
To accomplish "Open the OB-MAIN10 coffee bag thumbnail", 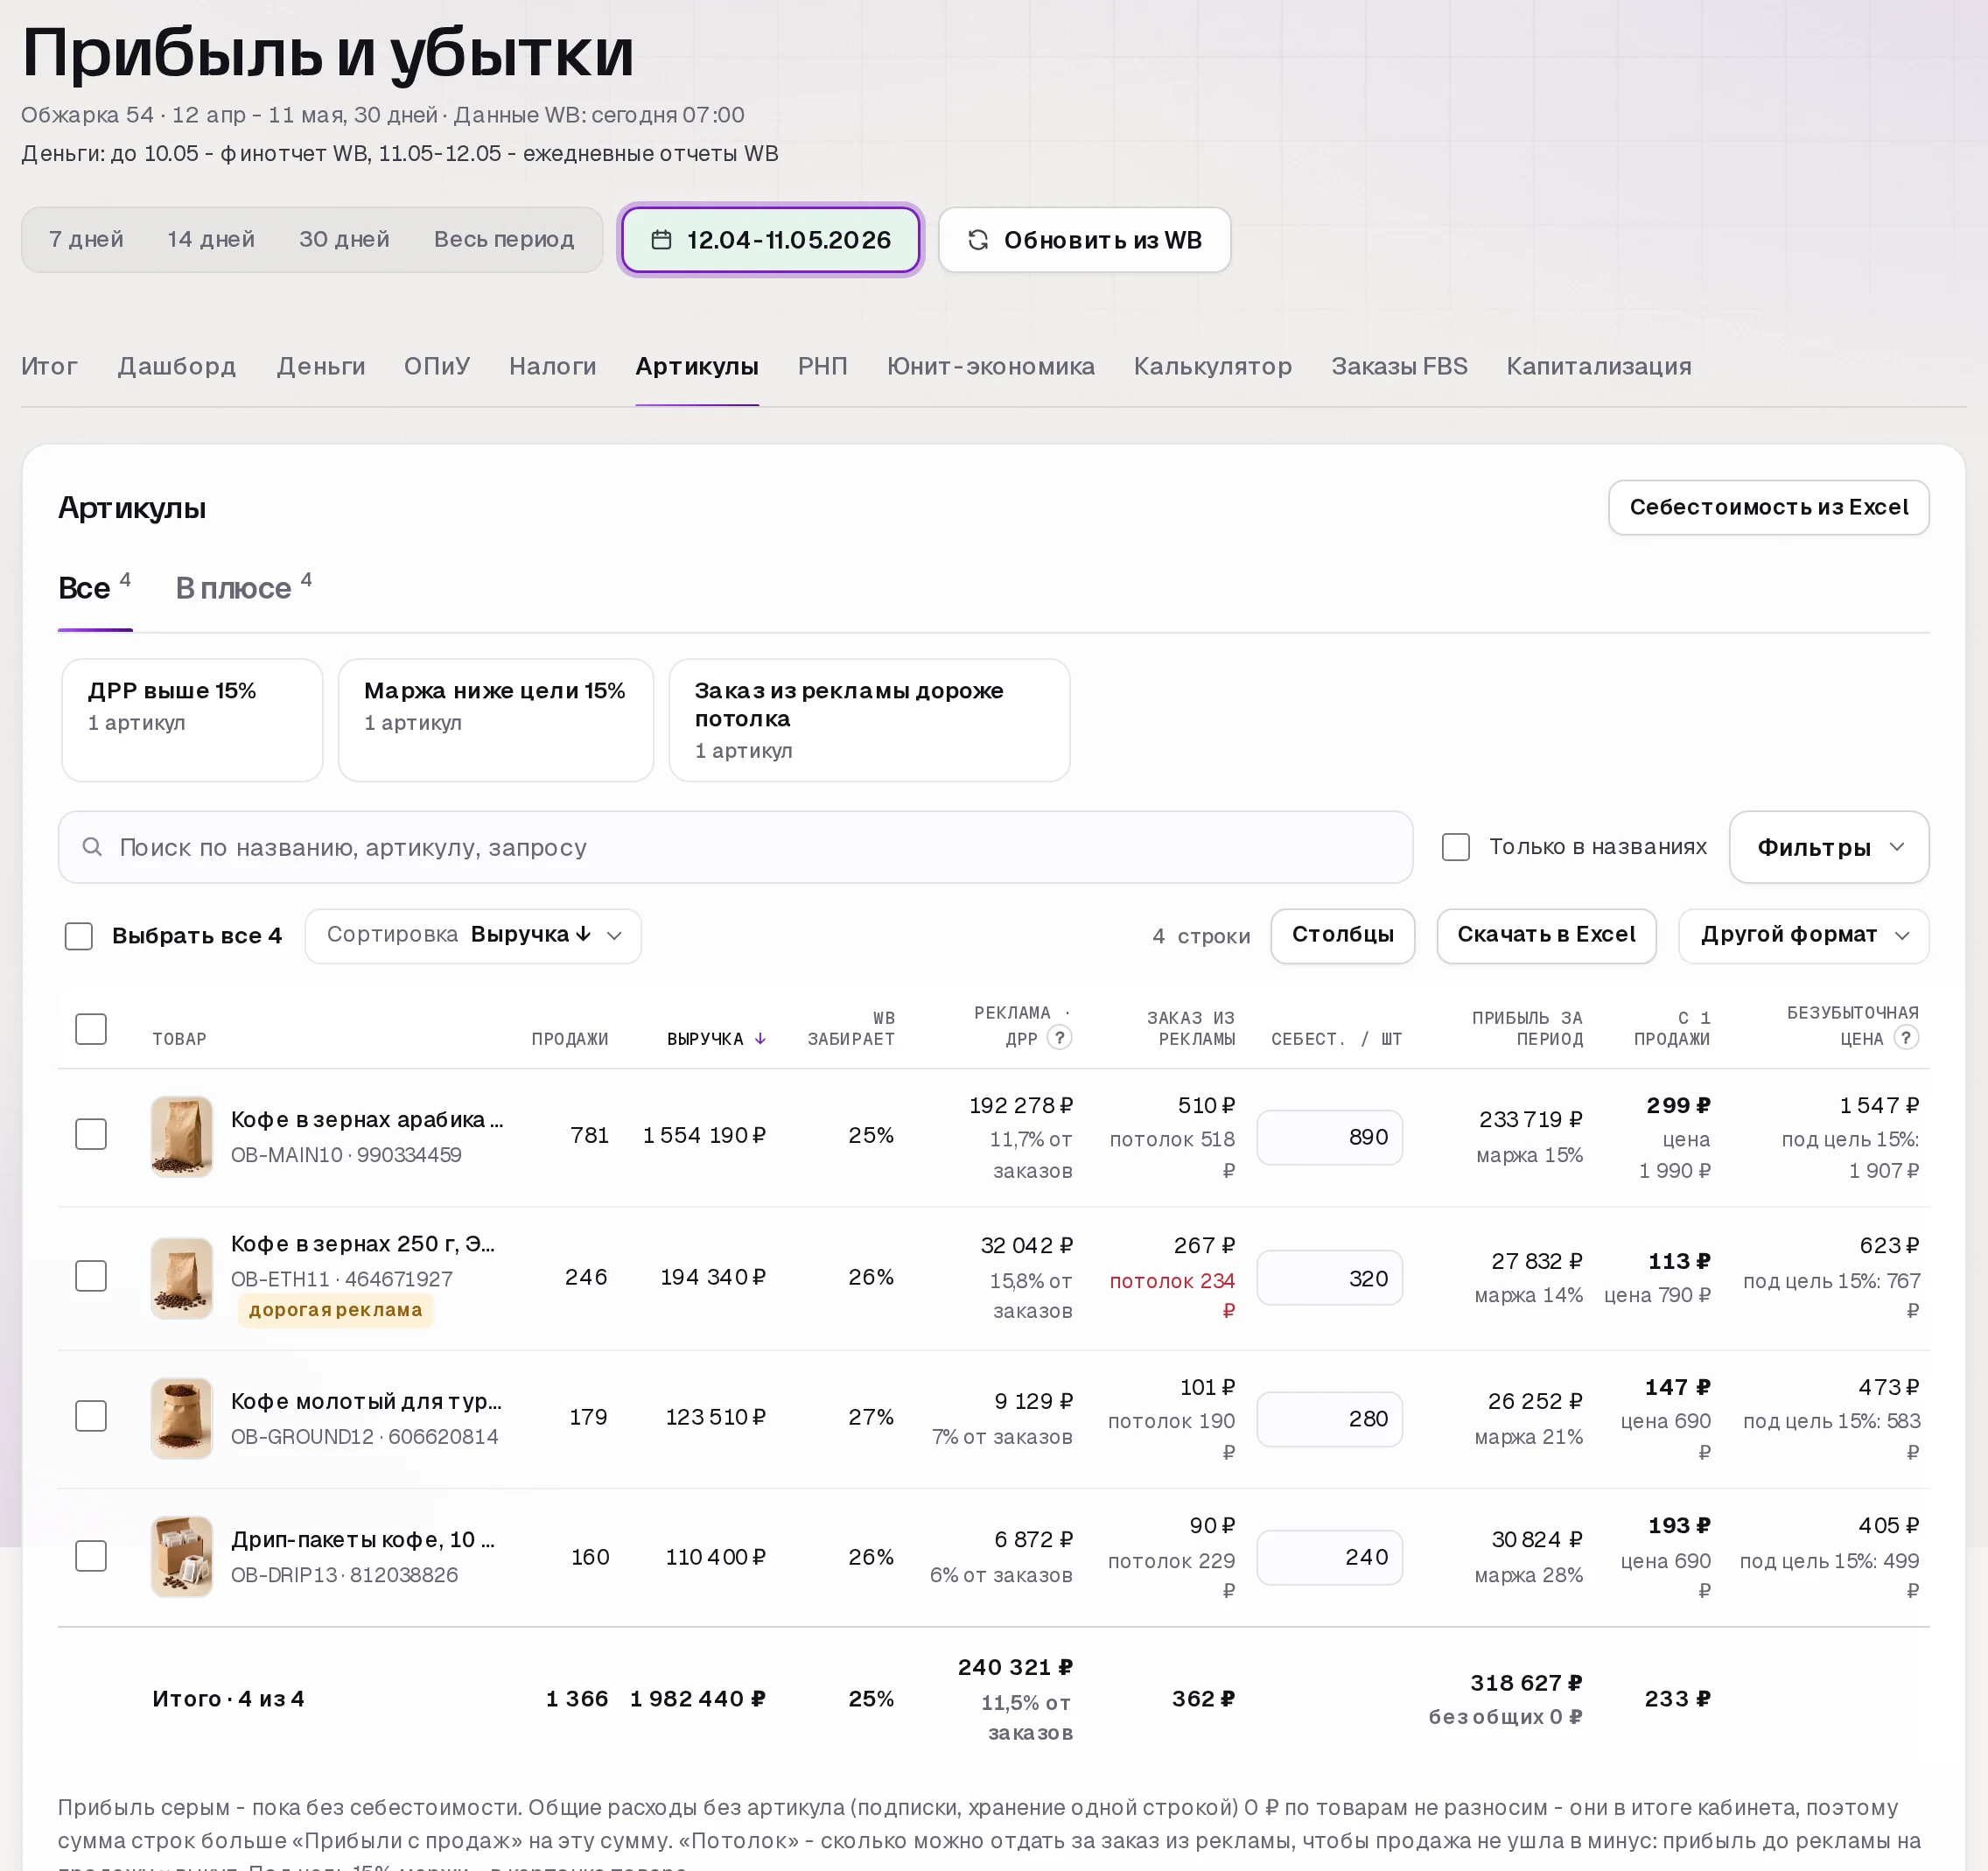I will (182, 1136).
